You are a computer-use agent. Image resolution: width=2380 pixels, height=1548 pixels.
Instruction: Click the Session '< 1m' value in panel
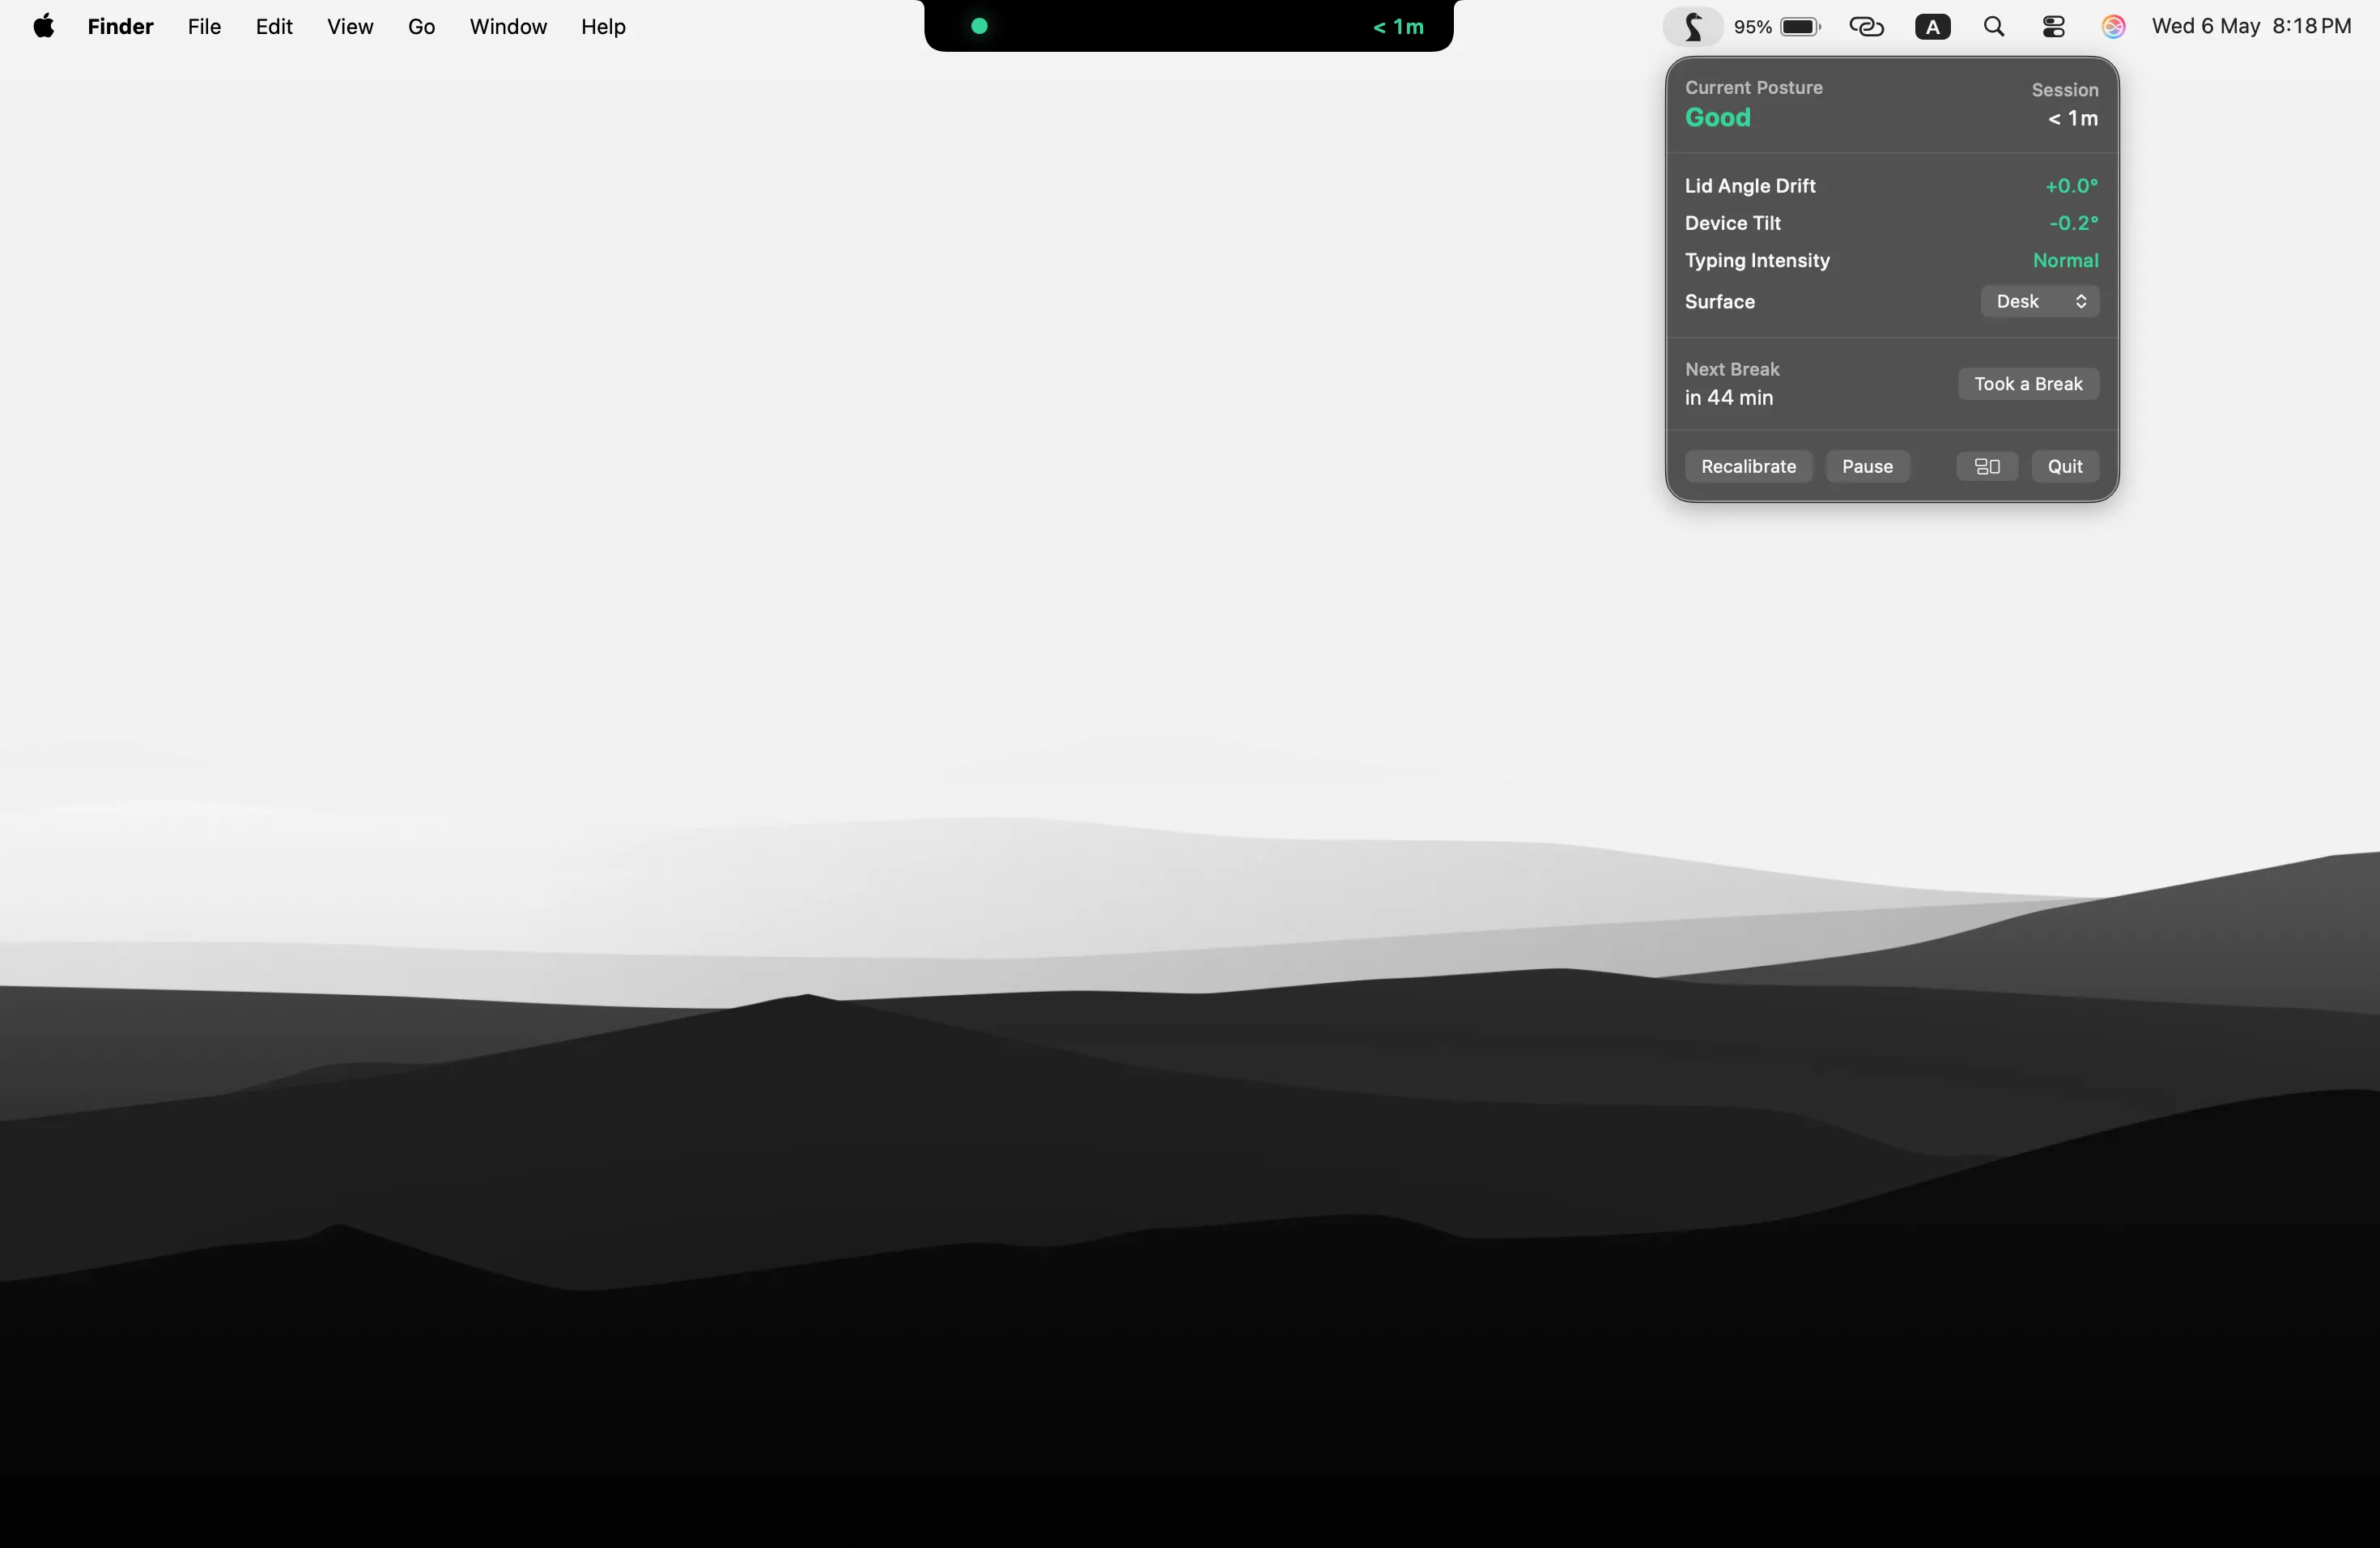pyautogui.click(x=2072, y=118)
